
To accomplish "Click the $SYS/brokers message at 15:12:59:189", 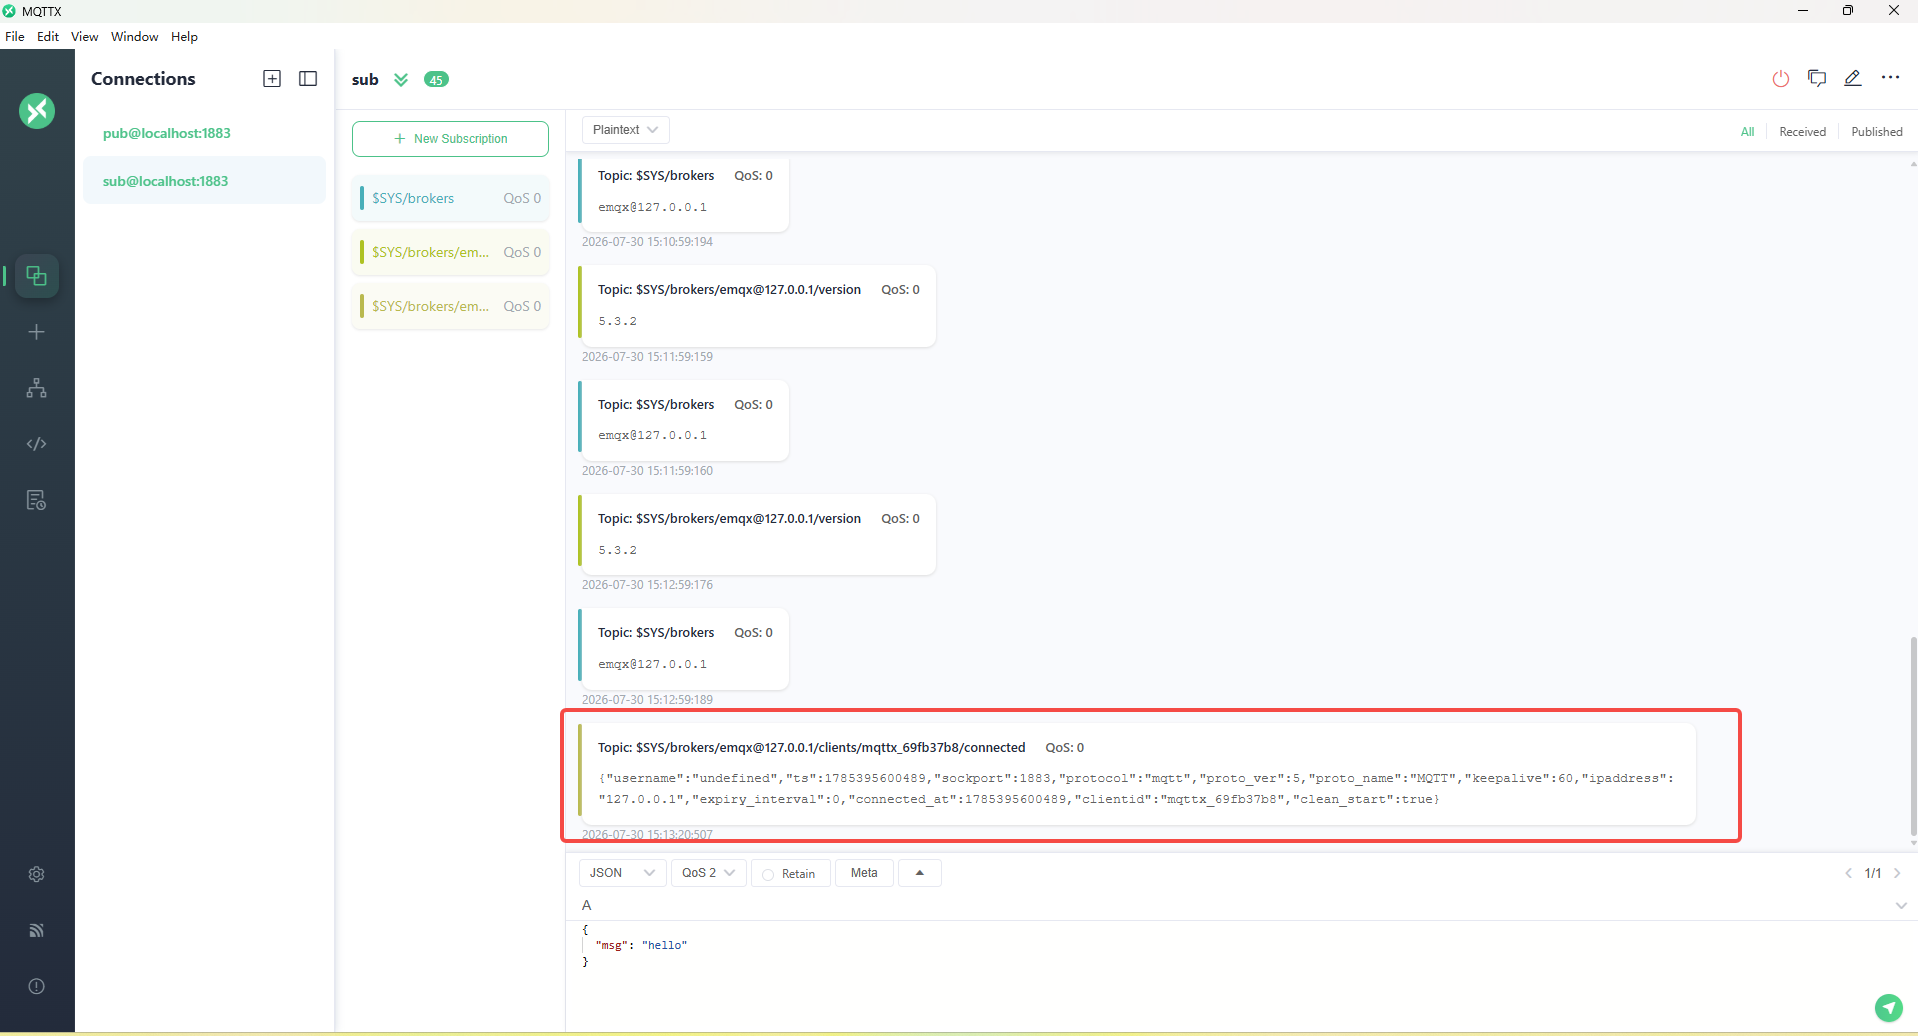I will (683, 649).
